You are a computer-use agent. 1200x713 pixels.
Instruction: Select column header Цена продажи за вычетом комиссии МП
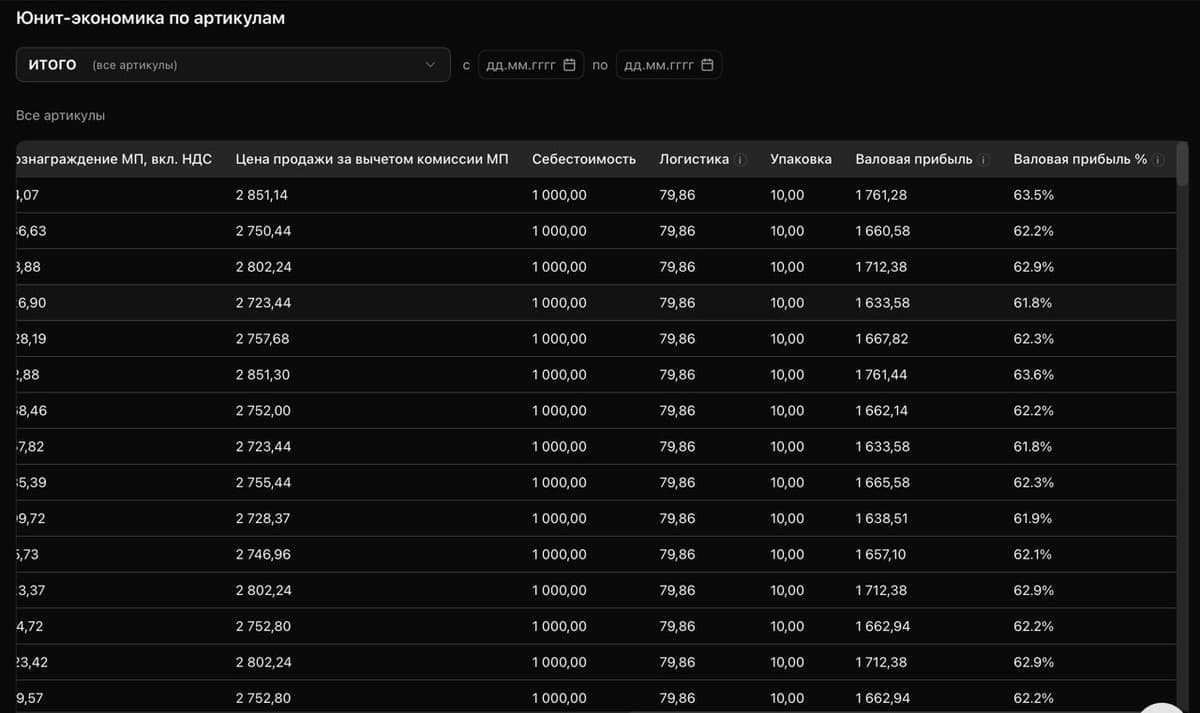coord(371,159)
